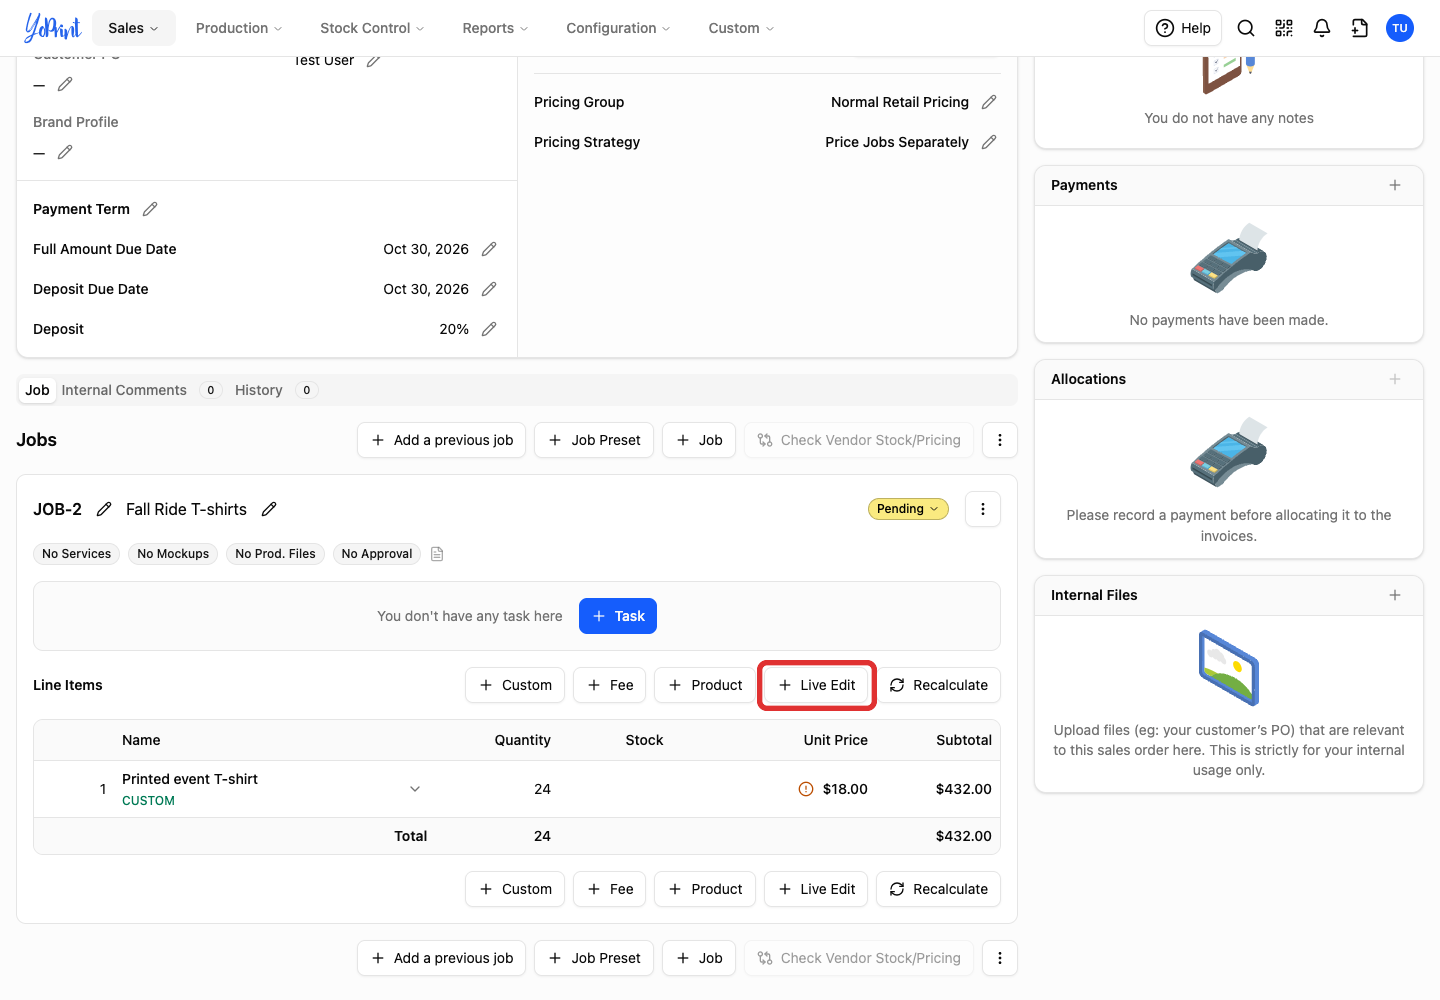Open the TU user avatar
The image size is (1440, 1000).
1400,28
